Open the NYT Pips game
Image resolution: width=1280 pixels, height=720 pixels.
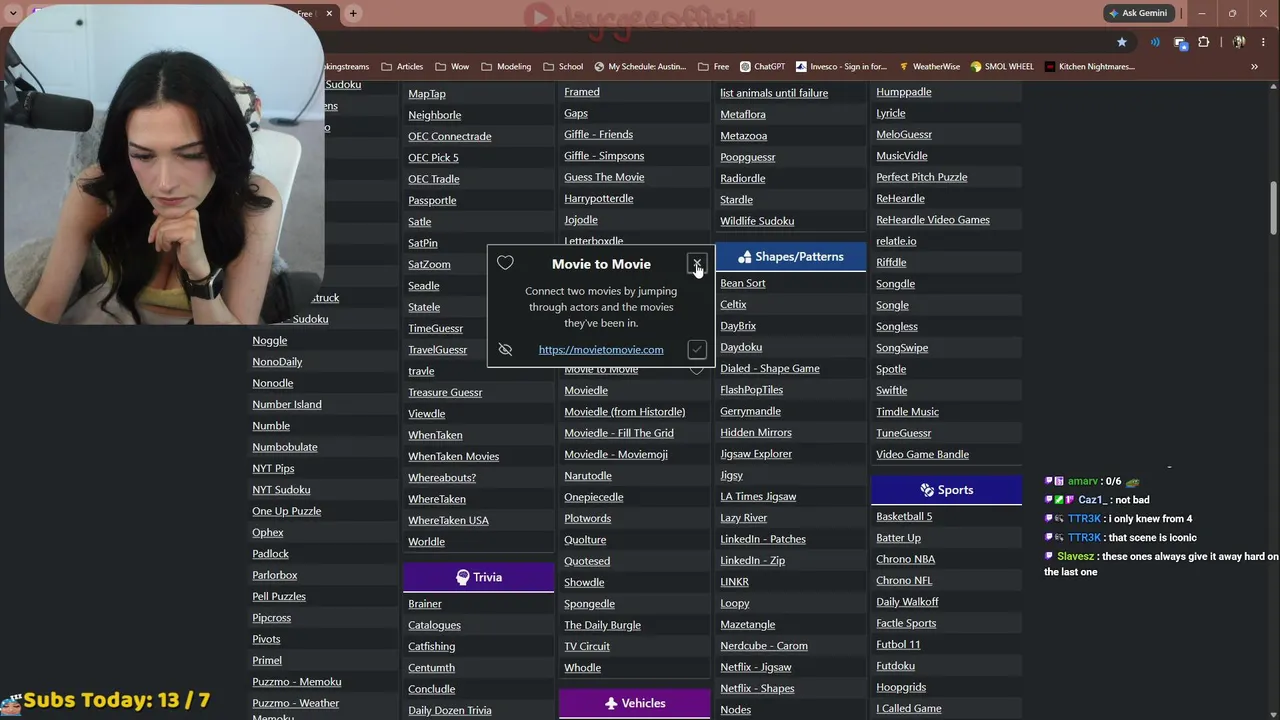pos(273,468)
